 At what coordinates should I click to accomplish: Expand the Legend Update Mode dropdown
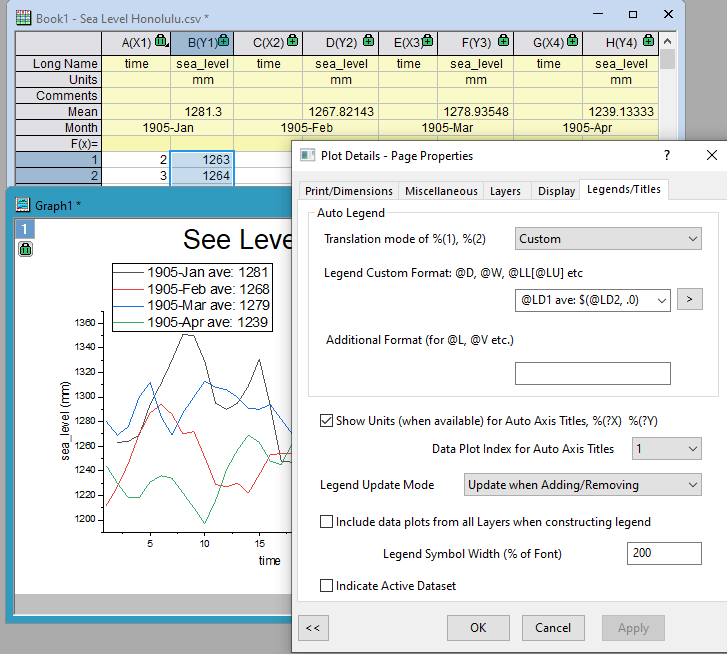point(583,485)
